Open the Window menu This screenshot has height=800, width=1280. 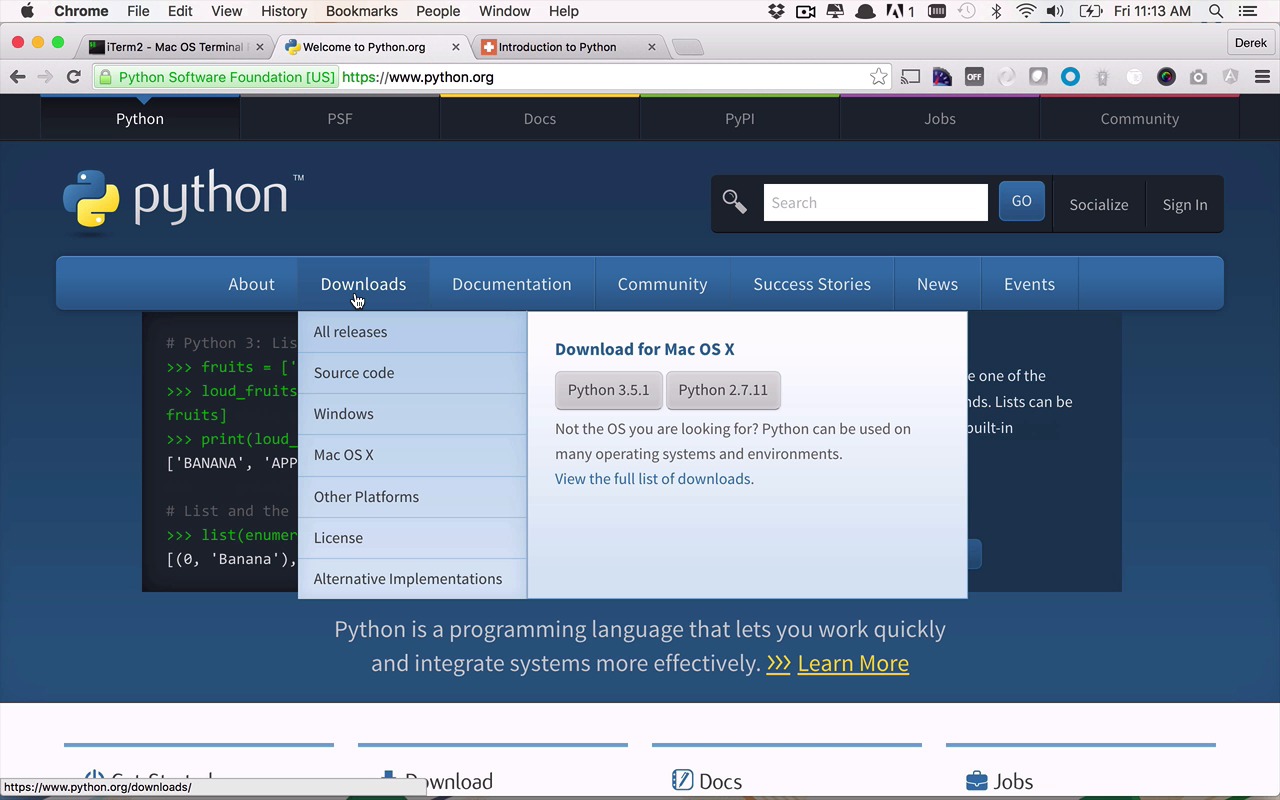pos(504,11)
